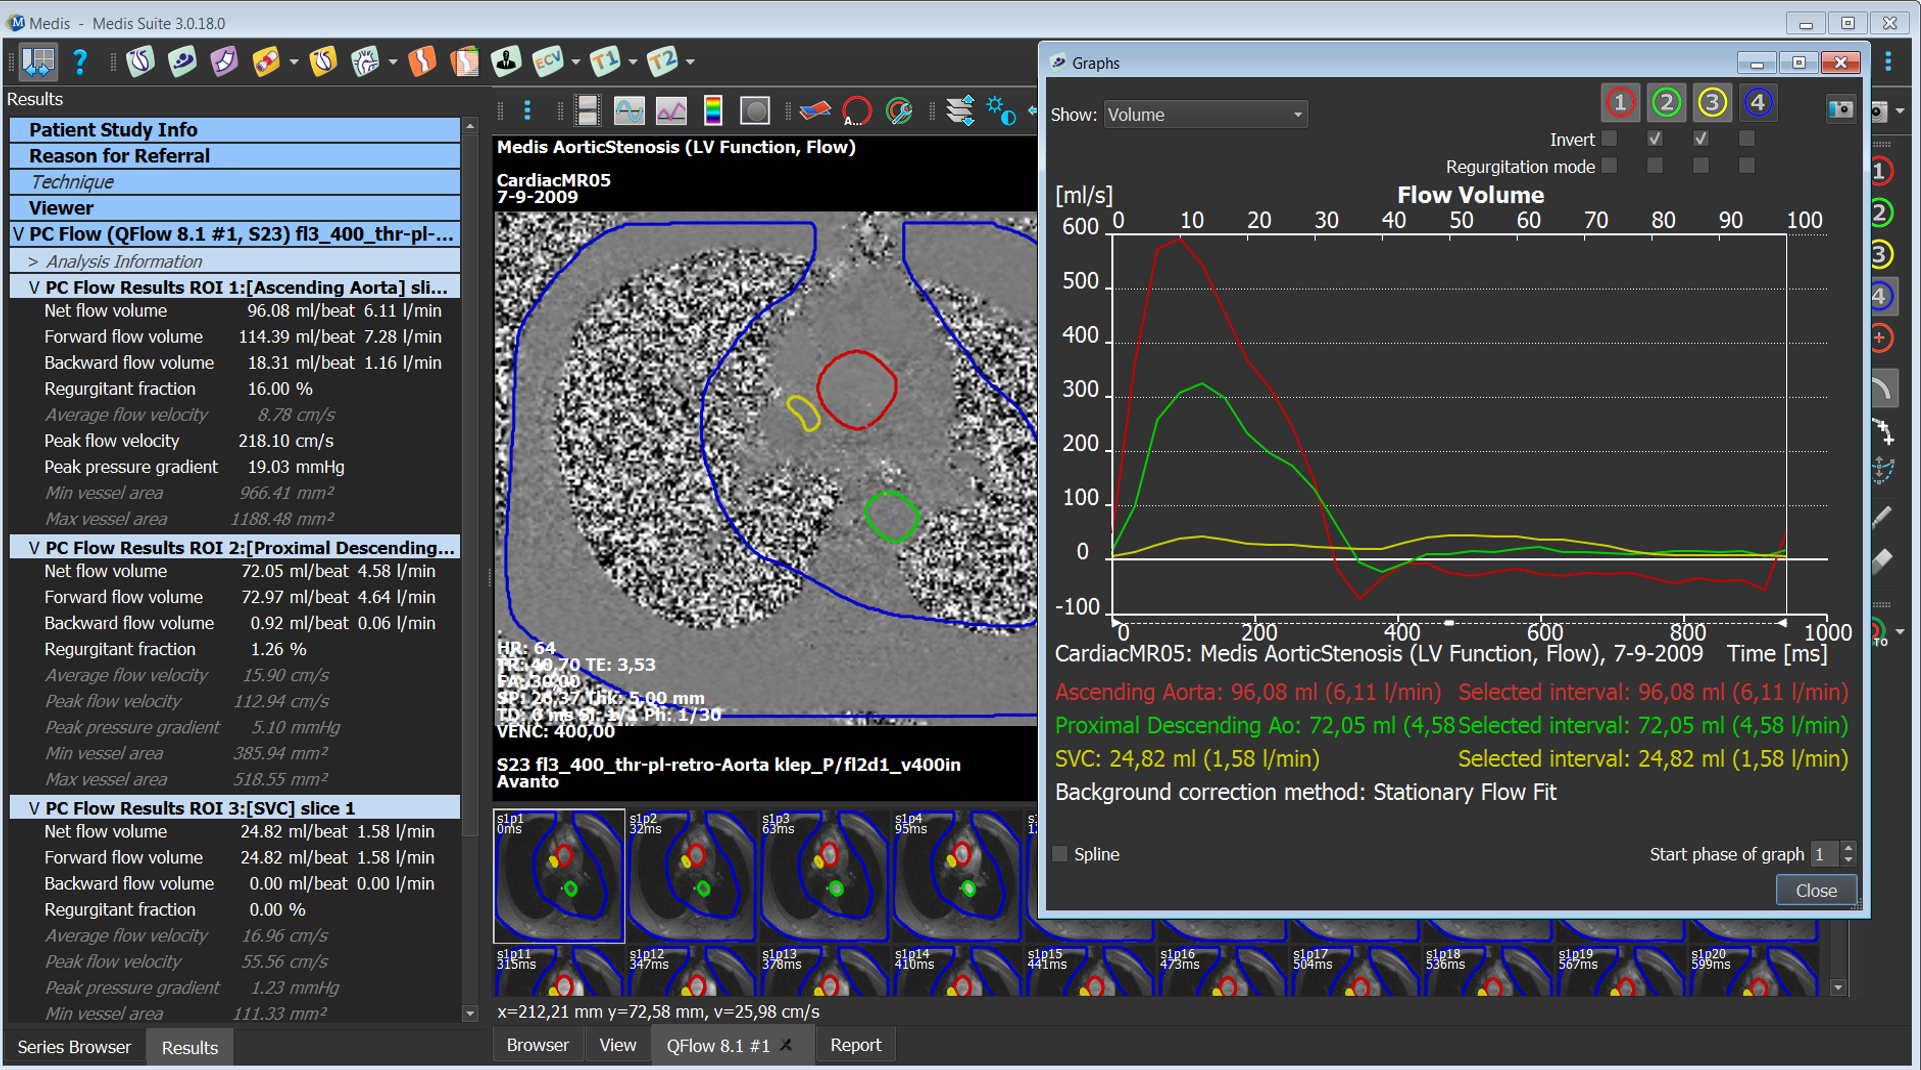Toggle Regurgitation mode for graph 2

pyautogui.click(x=1655, y=166)
